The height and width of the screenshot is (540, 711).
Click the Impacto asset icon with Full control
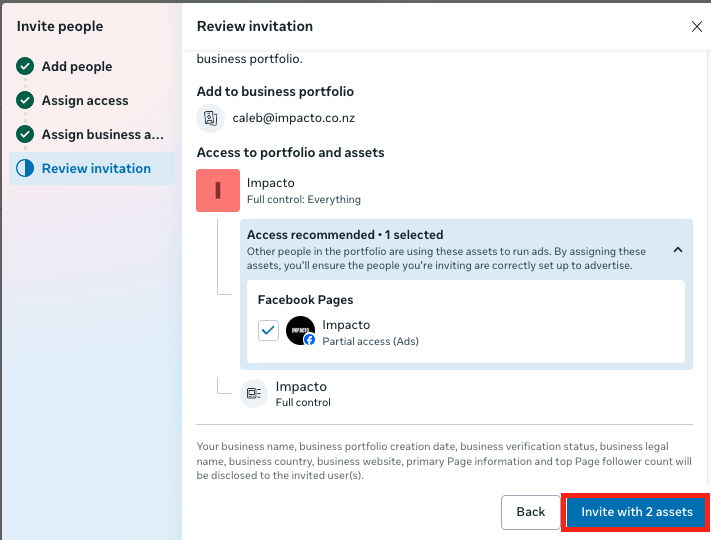pyautogui.click(x=254, y=393)
